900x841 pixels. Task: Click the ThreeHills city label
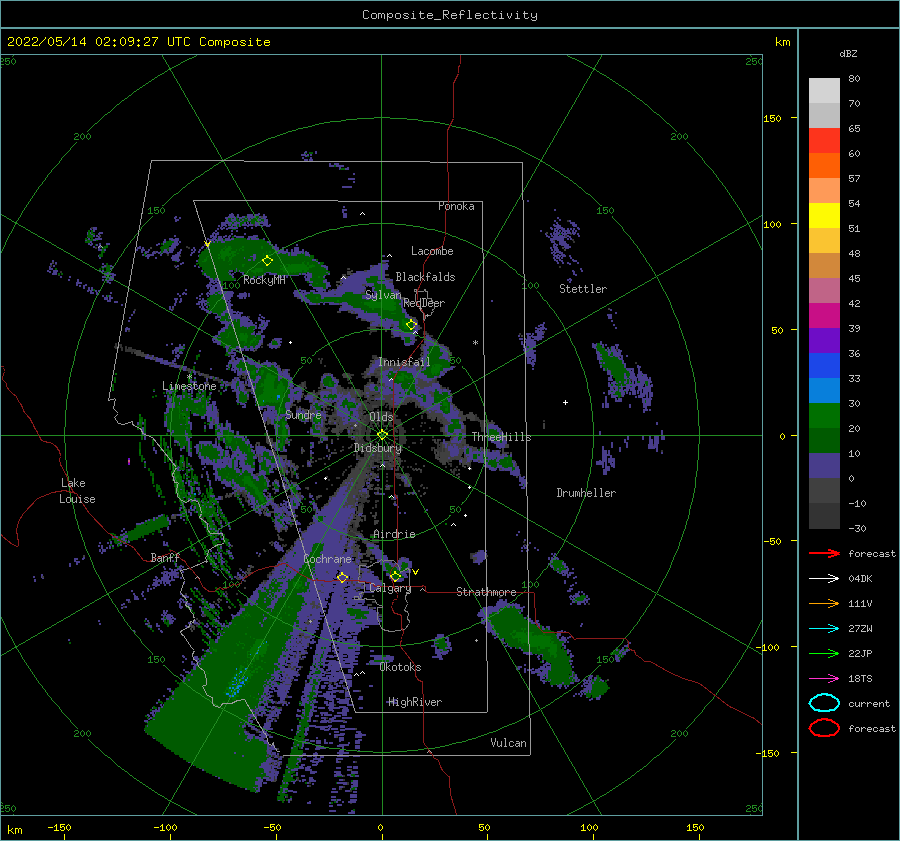click(x=502, y=437)
